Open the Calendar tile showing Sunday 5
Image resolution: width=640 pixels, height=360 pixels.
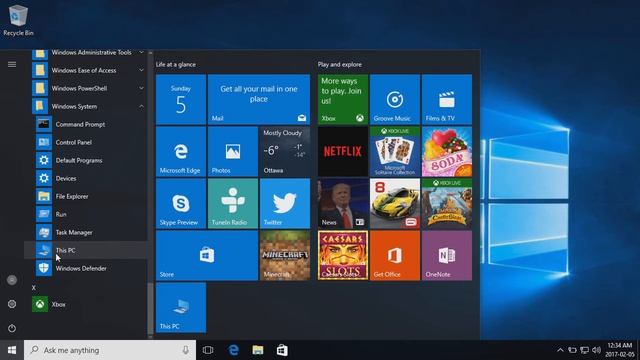click(181, 99)
